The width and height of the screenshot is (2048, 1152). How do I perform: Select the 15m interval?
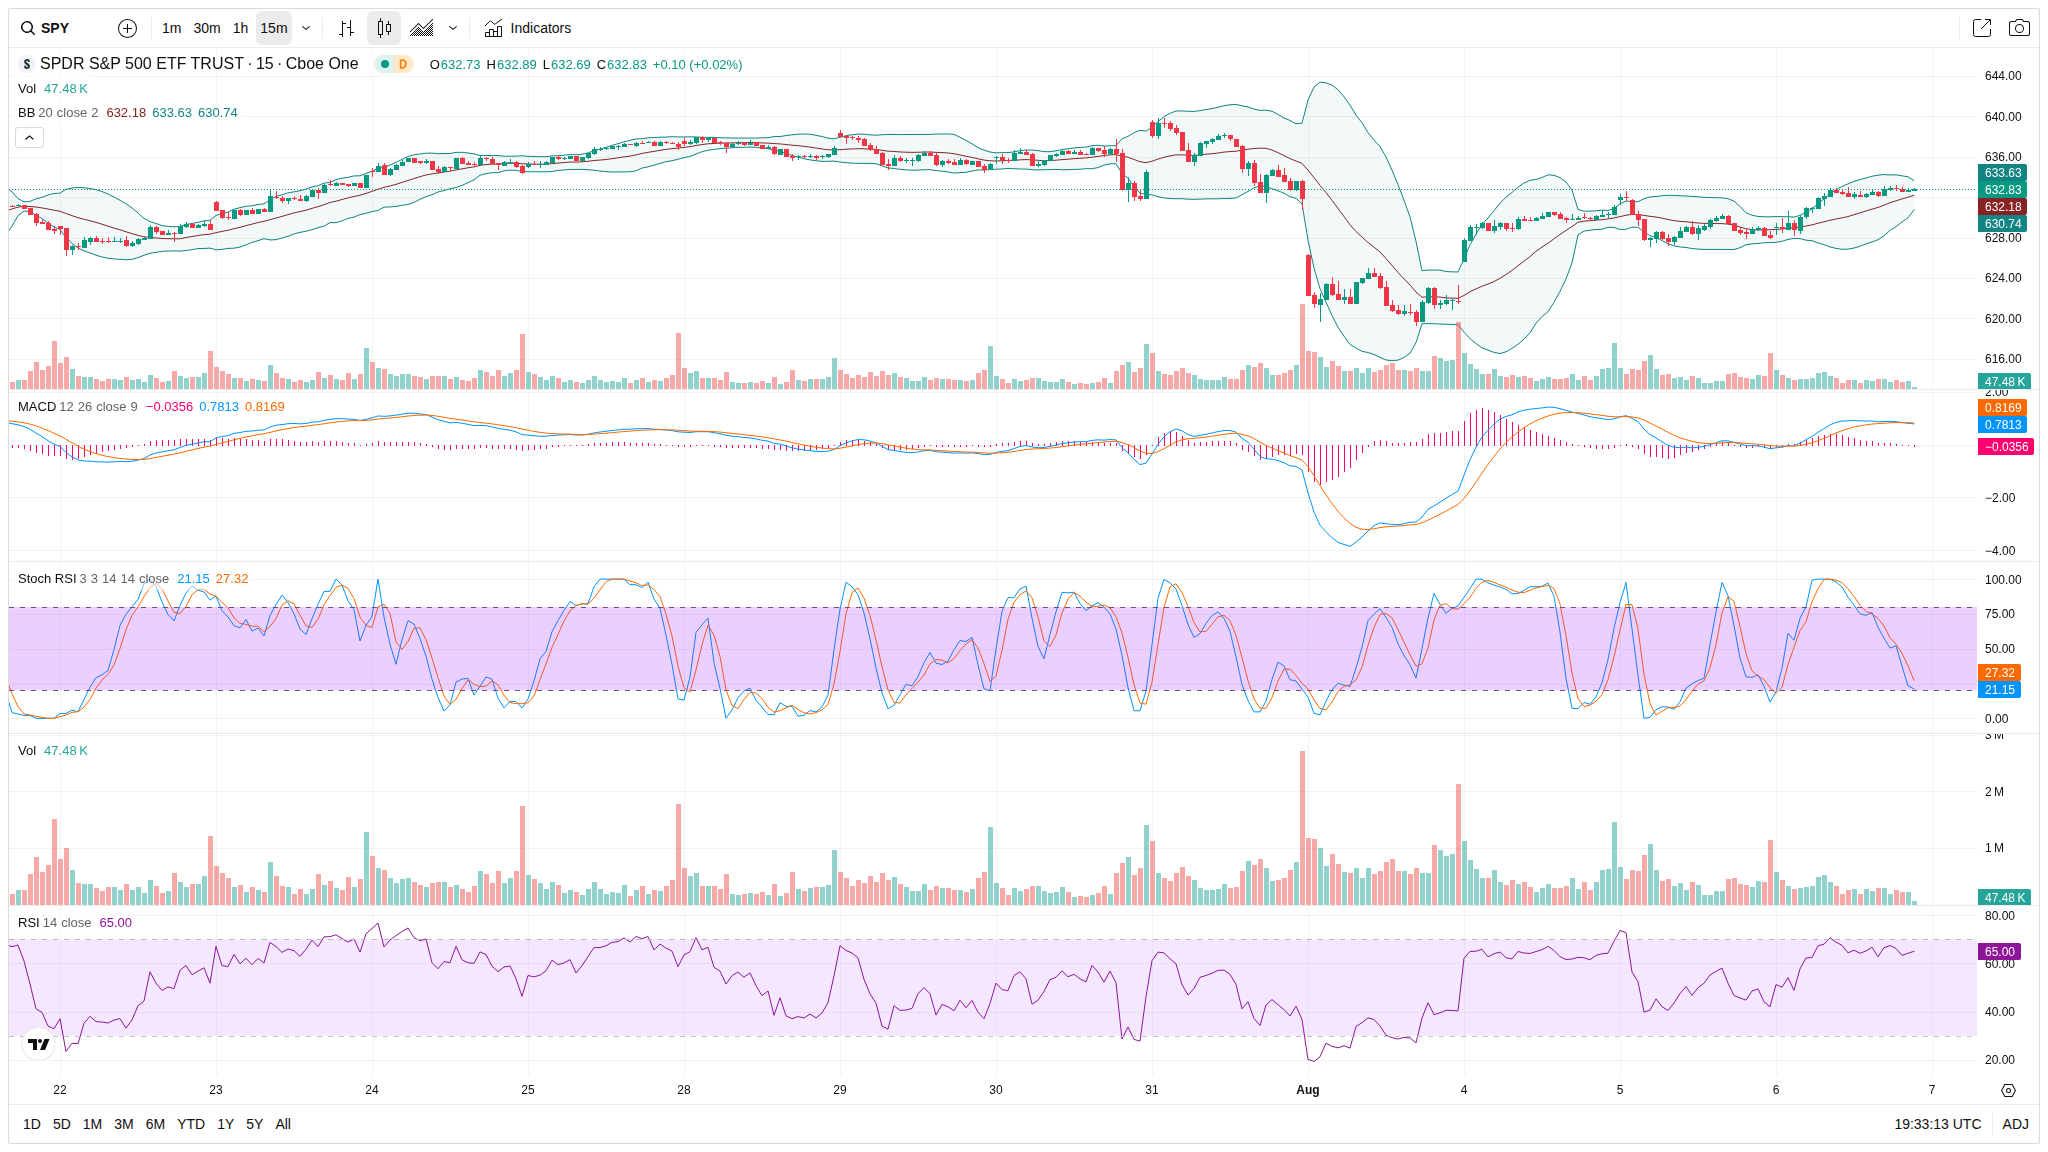click(x=274, y=28)
